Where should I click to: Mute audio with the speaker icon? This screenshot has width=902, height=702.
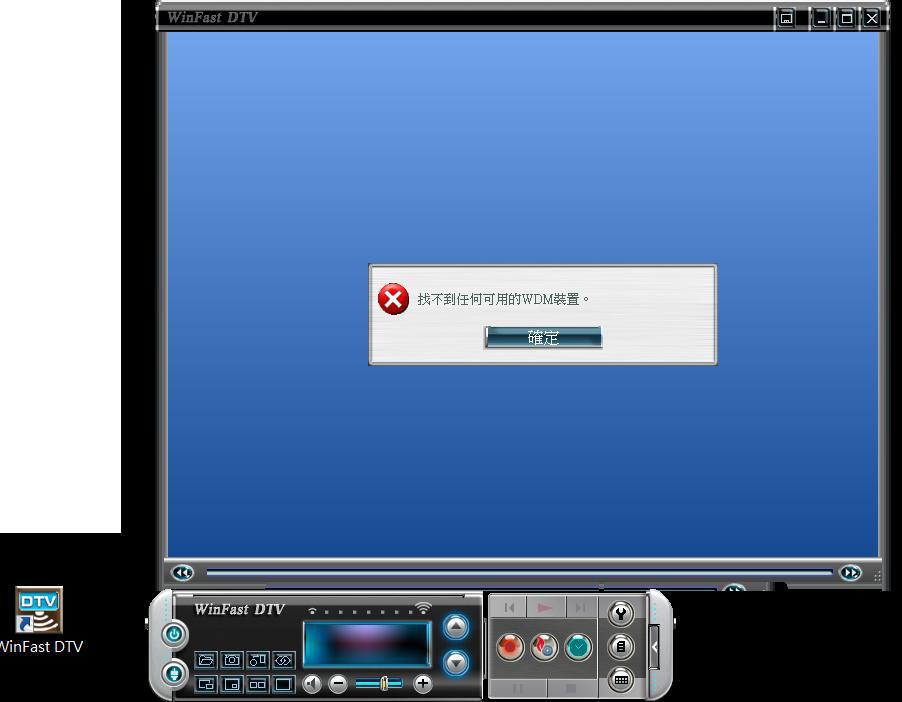tap(312, 684)
